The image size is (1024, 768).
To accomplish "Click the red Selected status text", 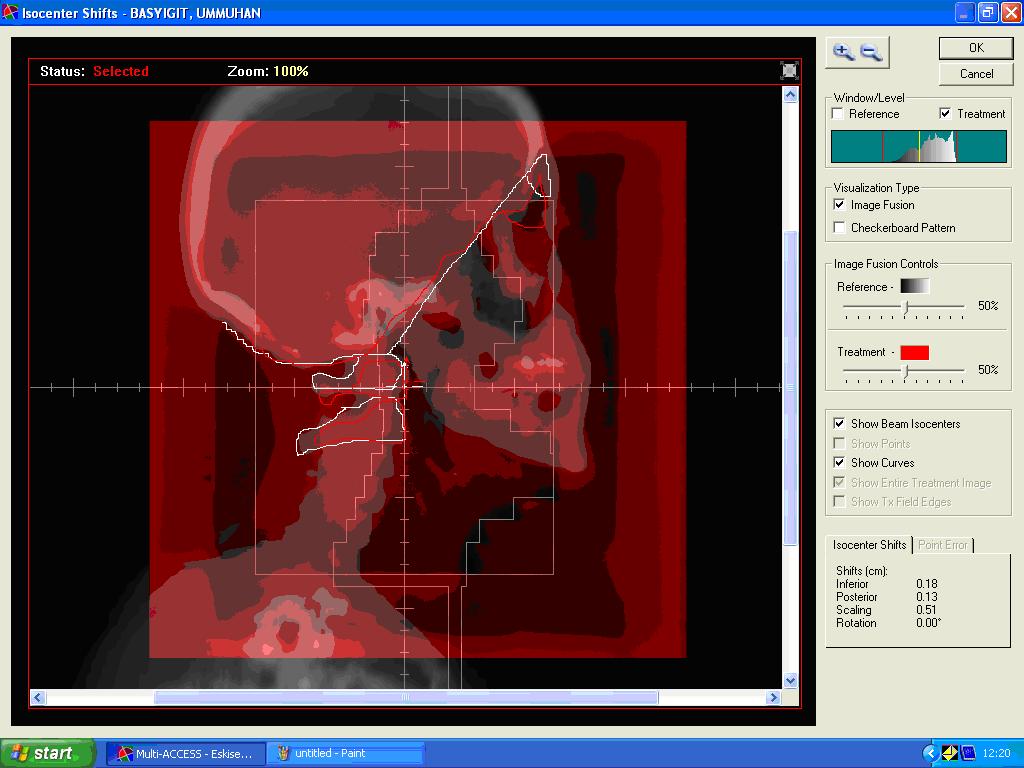I will [x=121, y=71].
